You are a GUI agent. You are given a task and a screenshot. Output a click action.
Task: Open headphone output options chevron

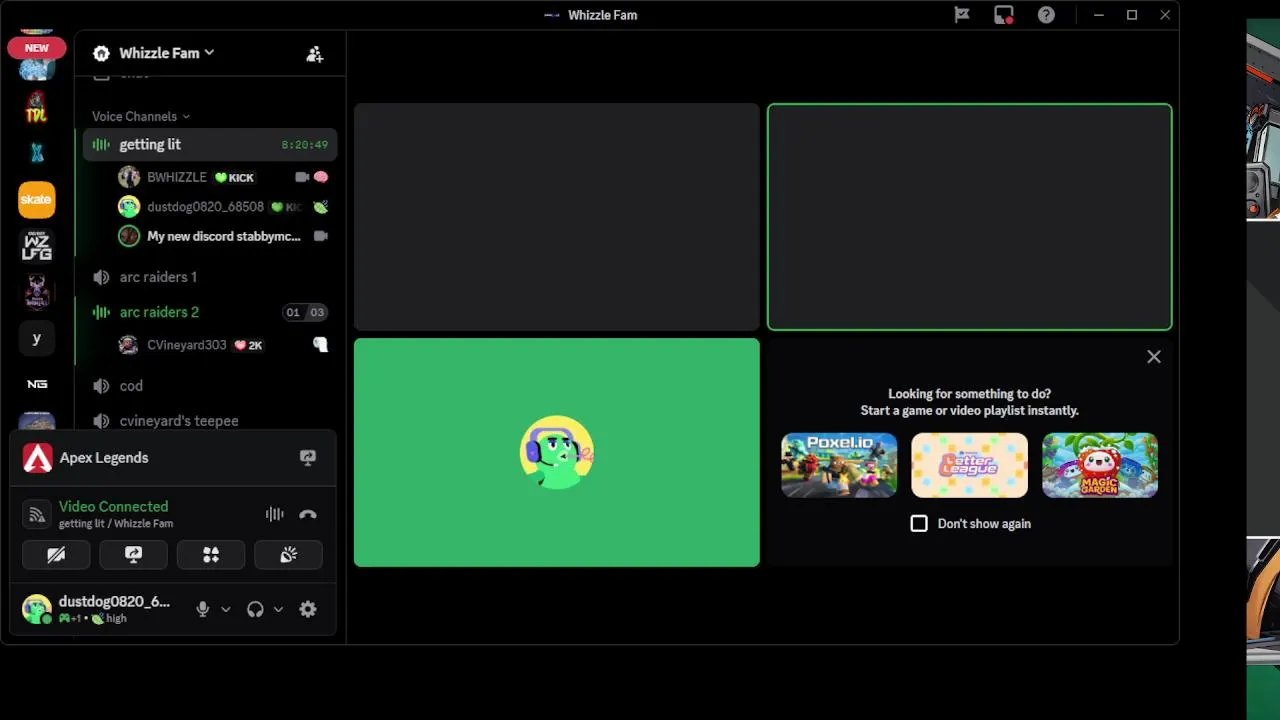pyautogui.click(x=278, y=609)
